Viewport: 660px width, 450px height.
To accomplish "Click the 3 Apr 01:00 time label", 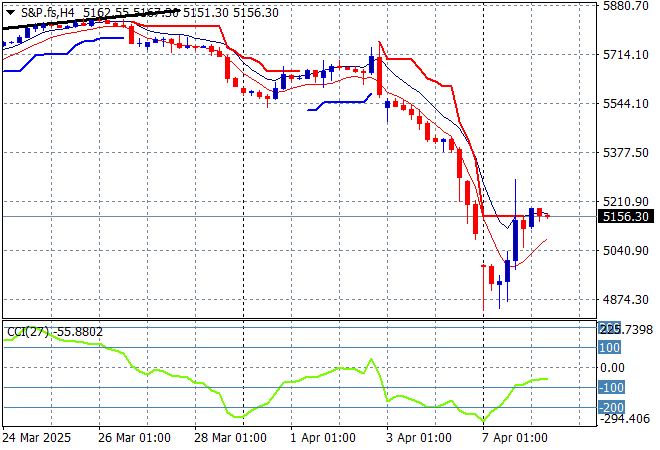I will pyautogui.click(x=419, y=438).
